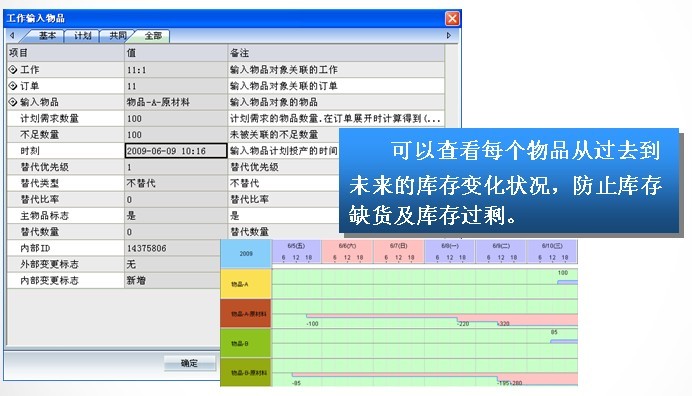The width and height of the screenshot is (692, 396).
Task: Select the 不足数量 row label
Action: pos(40,135)
